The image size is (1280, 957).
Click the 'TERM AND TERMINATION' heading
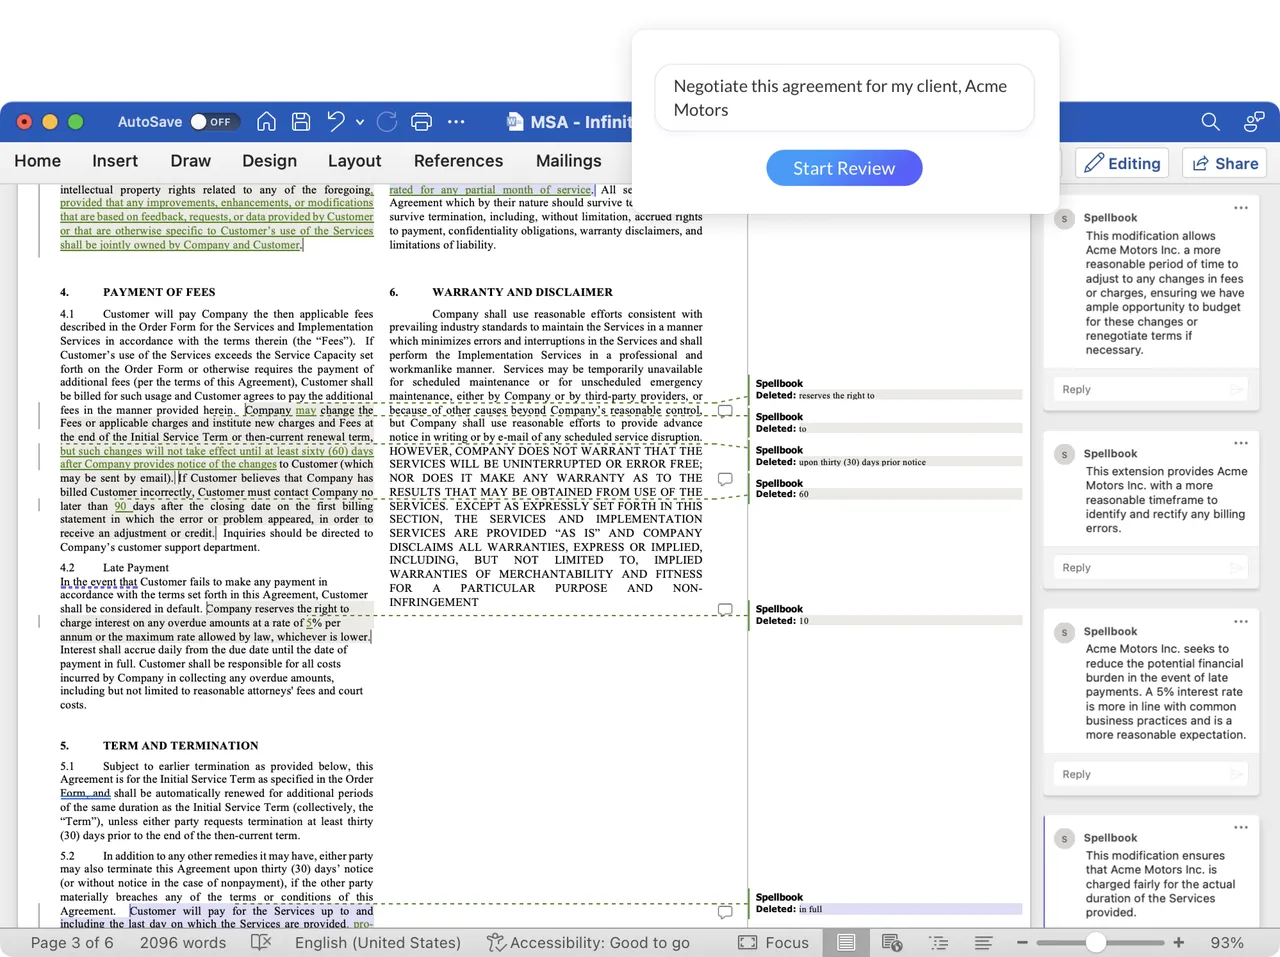180,746
